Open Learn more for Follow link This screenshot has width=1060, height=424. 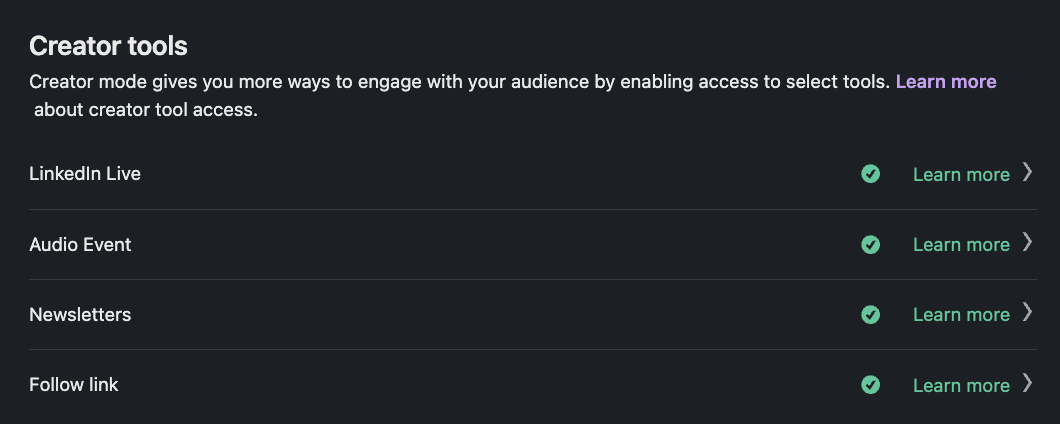click(961, 385)
